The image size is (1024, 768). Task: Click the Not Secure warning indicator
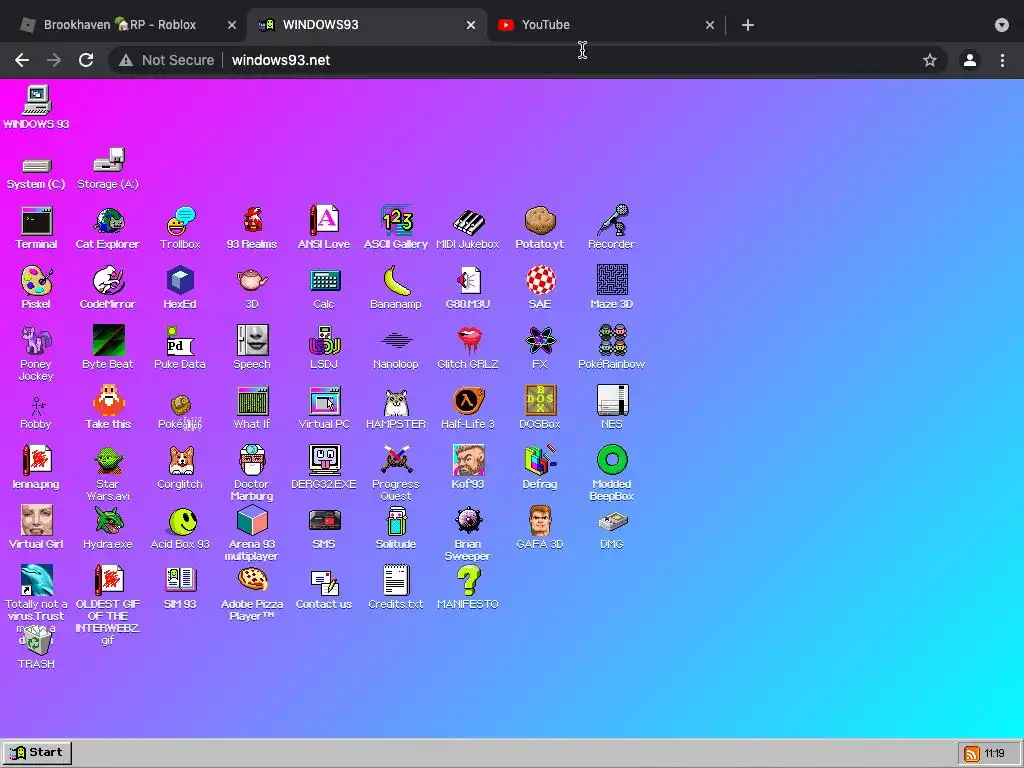click(x=166, y=60)
